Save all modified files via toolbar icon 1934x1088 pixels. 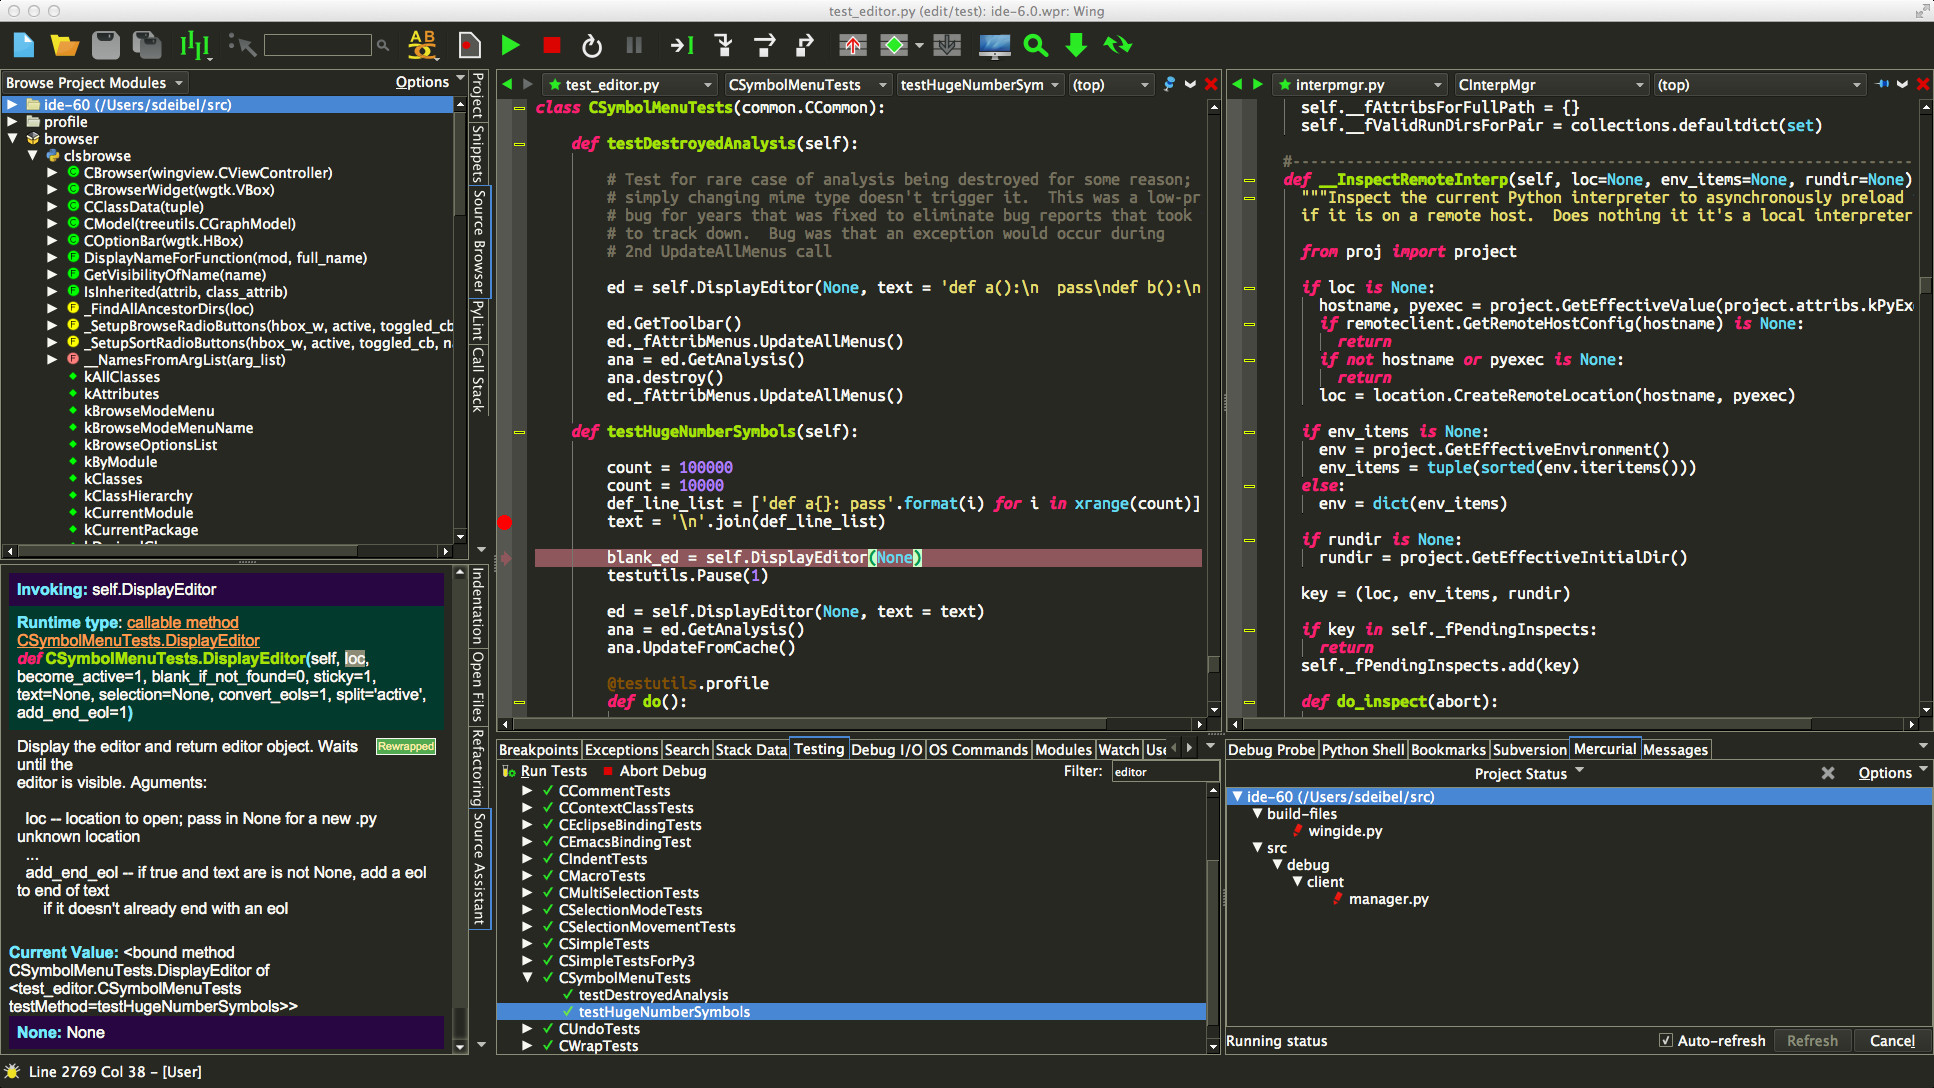click(x=146, y=45)
